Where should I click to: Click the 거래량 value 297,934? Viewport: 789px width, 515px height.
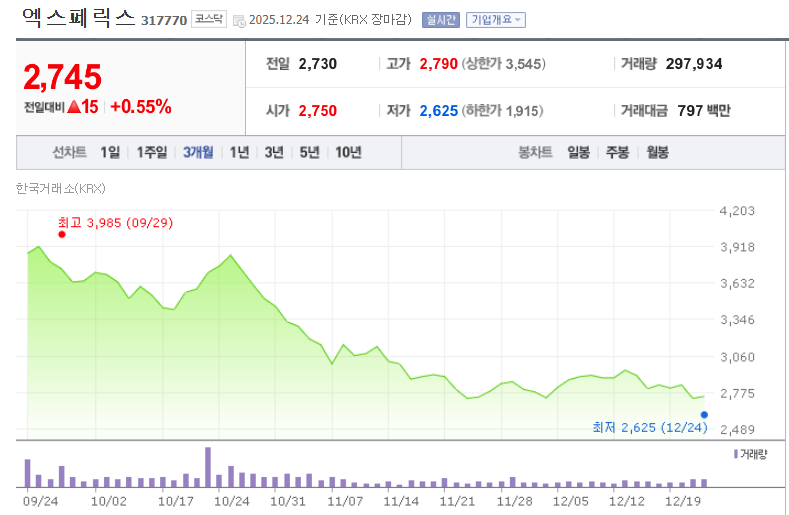[x=694, y=64]
